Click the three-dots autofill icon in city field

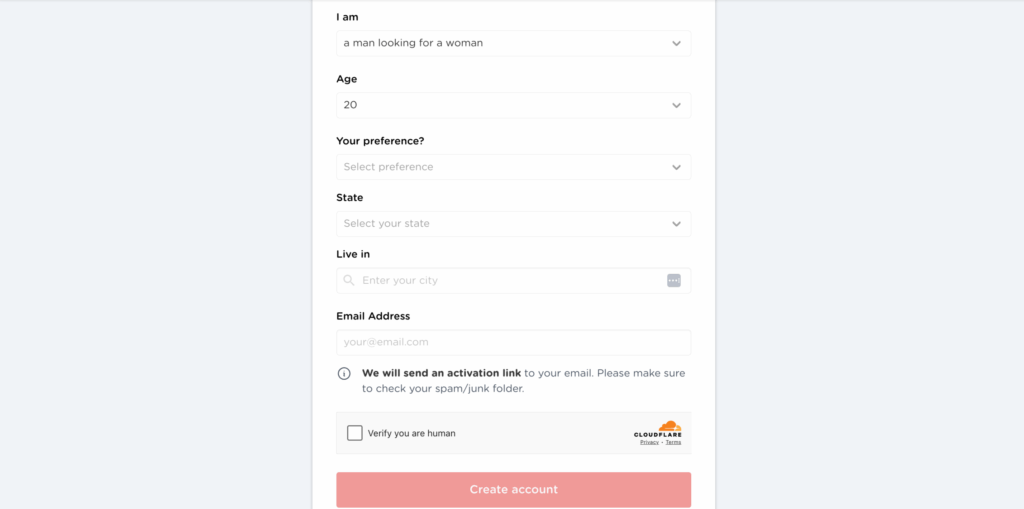tap(674, 281)
